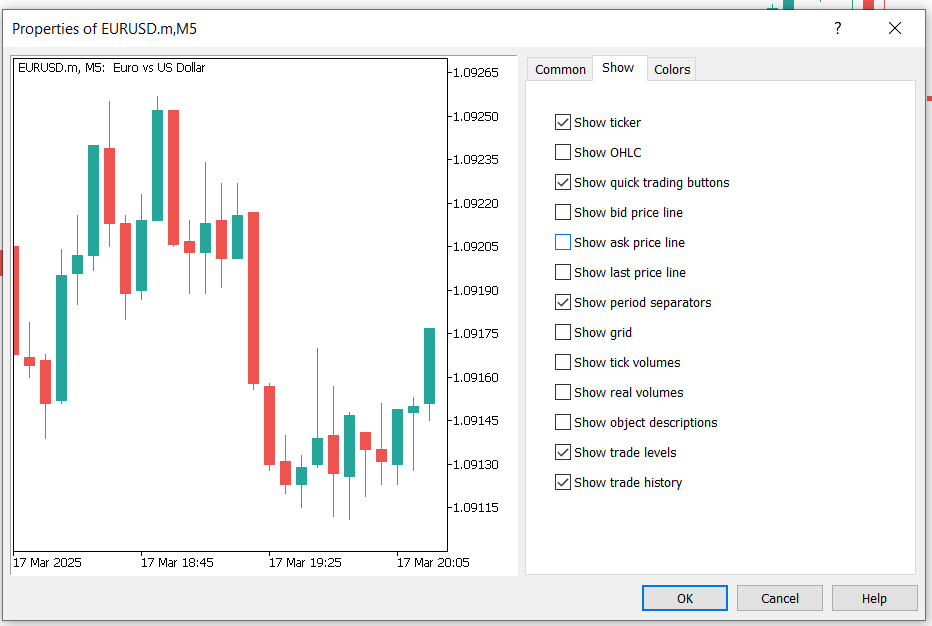This screenshot has height=626, width=932.
Task: Select the Show tab
Action: (x=618, y=68)
